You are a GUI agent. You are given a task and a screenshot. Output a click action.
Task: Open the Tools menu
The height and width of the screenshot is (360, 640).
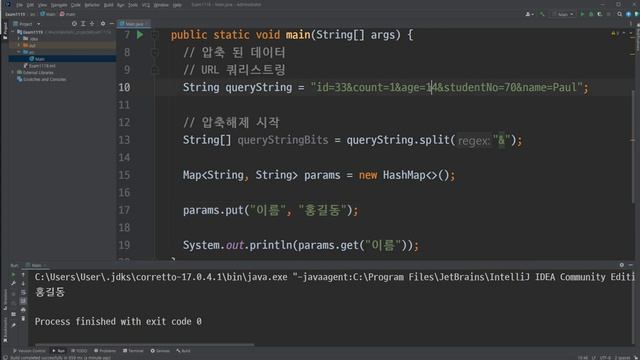coord(133,5)
